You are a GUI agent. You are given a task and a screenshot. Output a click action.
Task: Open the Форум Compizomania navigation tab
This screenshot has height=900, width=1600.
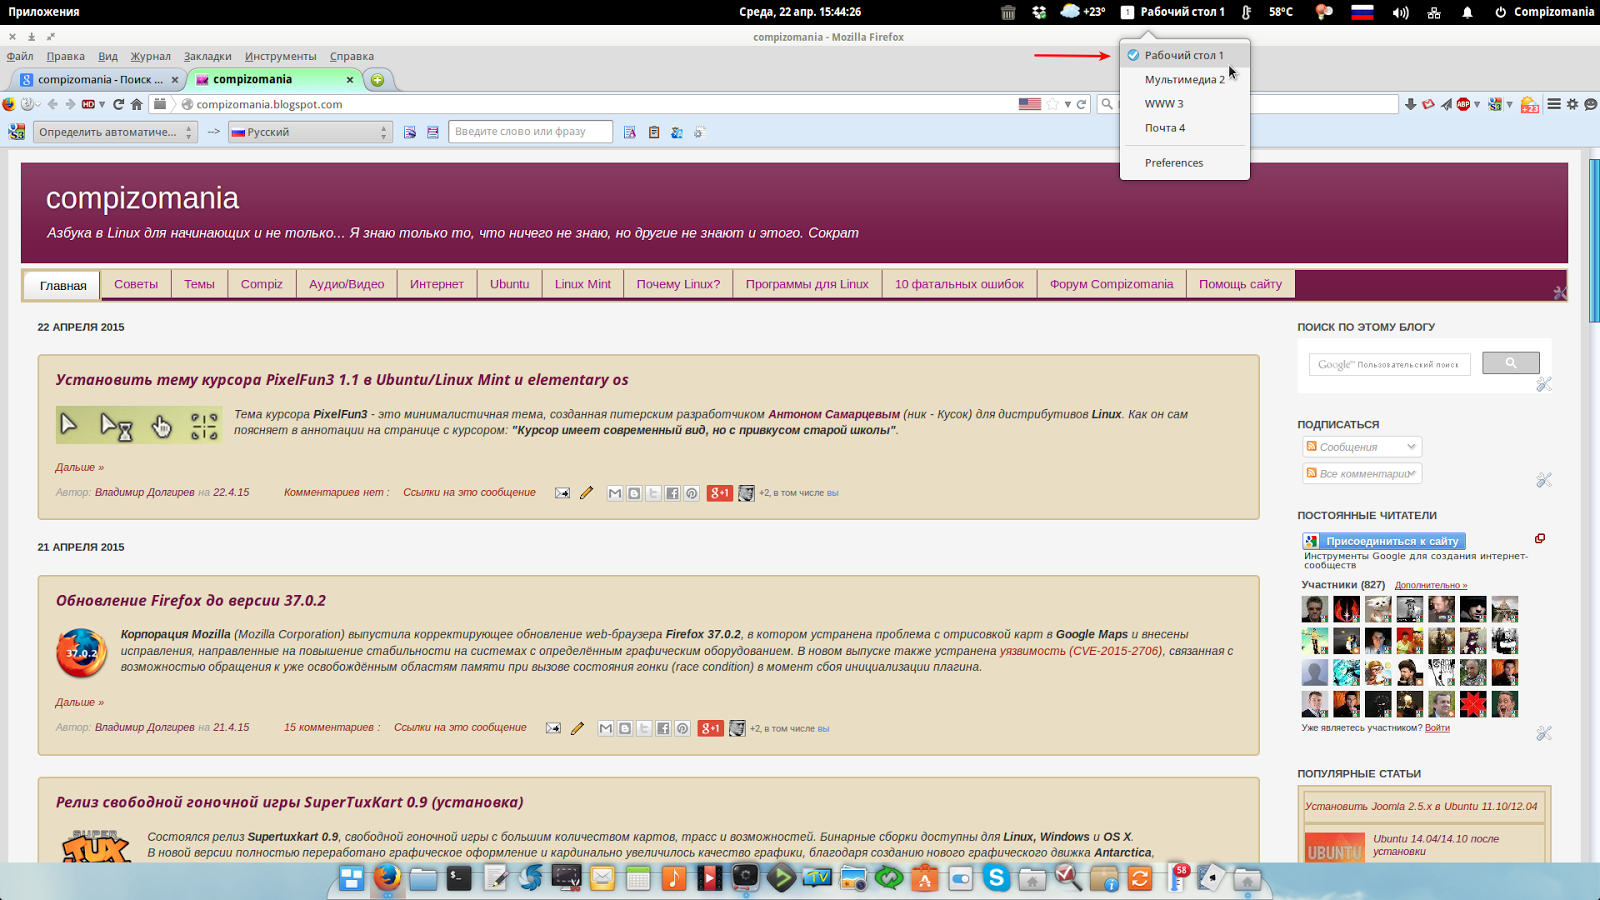click(x=1111, y=284)
